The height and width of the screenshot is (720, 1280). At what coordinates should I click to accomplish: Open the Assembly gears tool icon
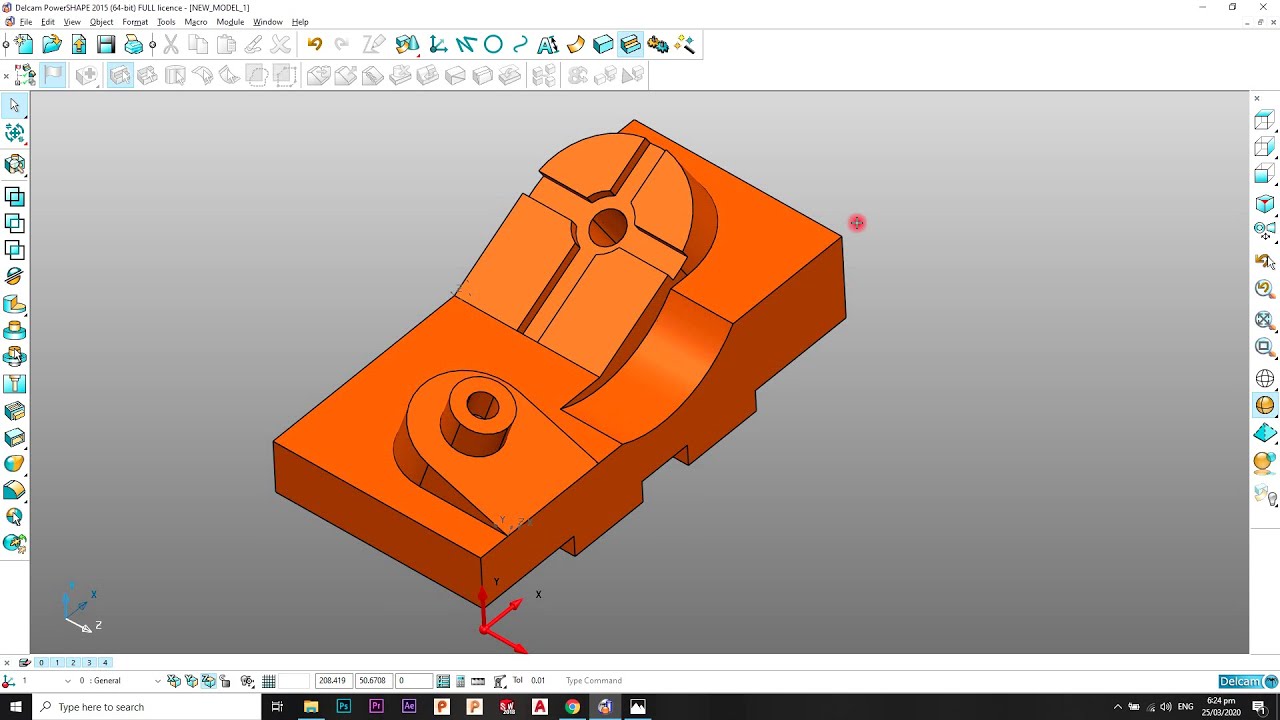658,44
